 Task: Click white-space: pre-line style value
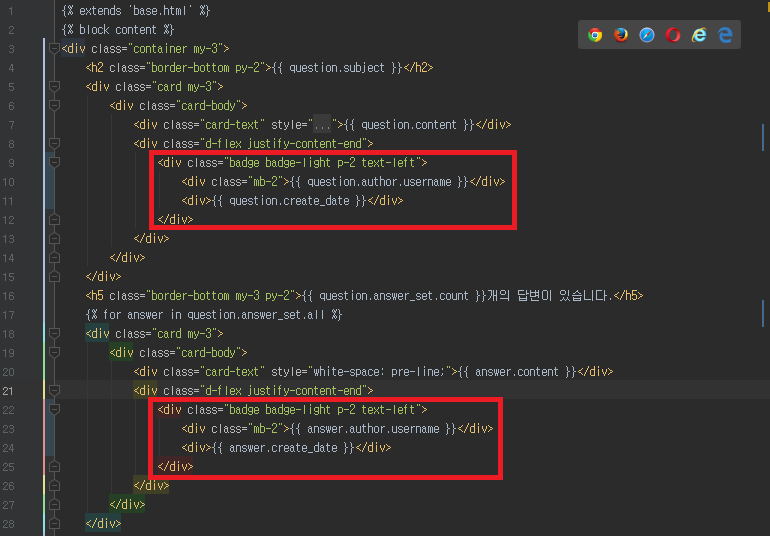point(379,372)
